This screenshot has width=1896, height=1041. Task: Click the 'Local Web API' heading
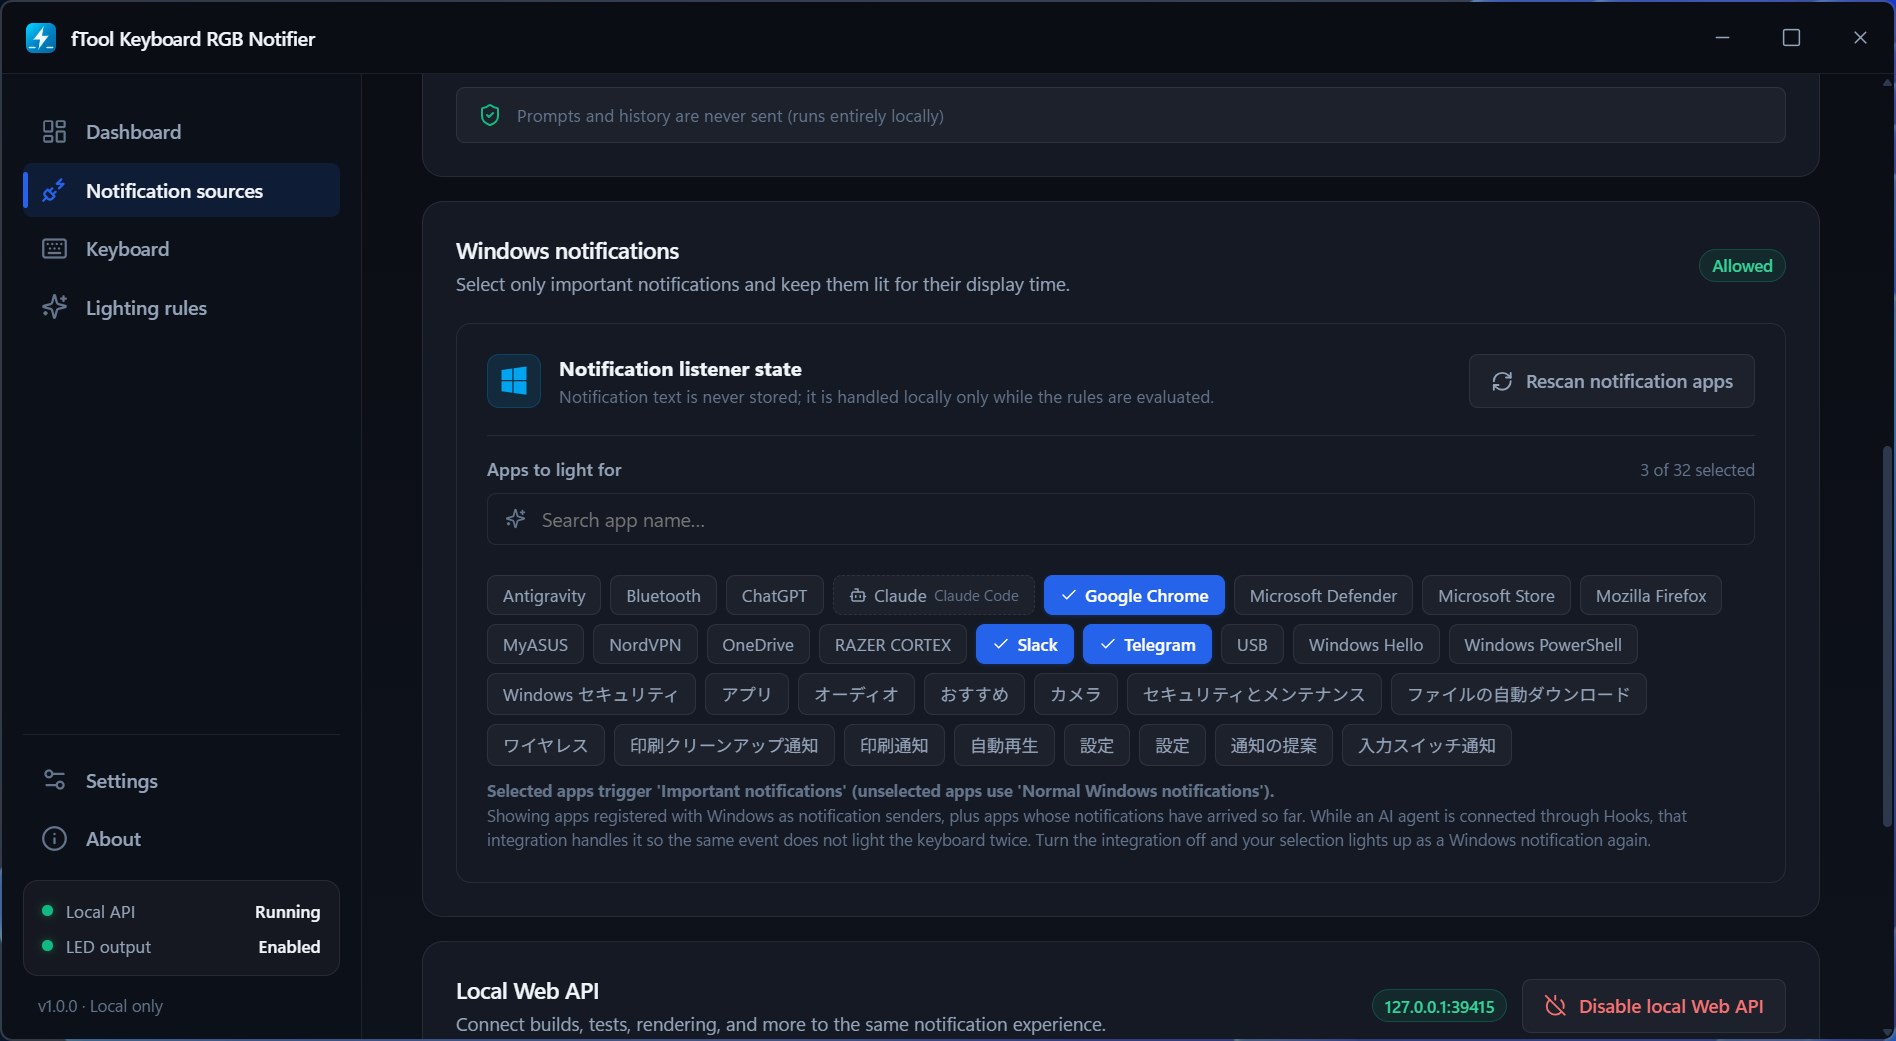point(527,990)
